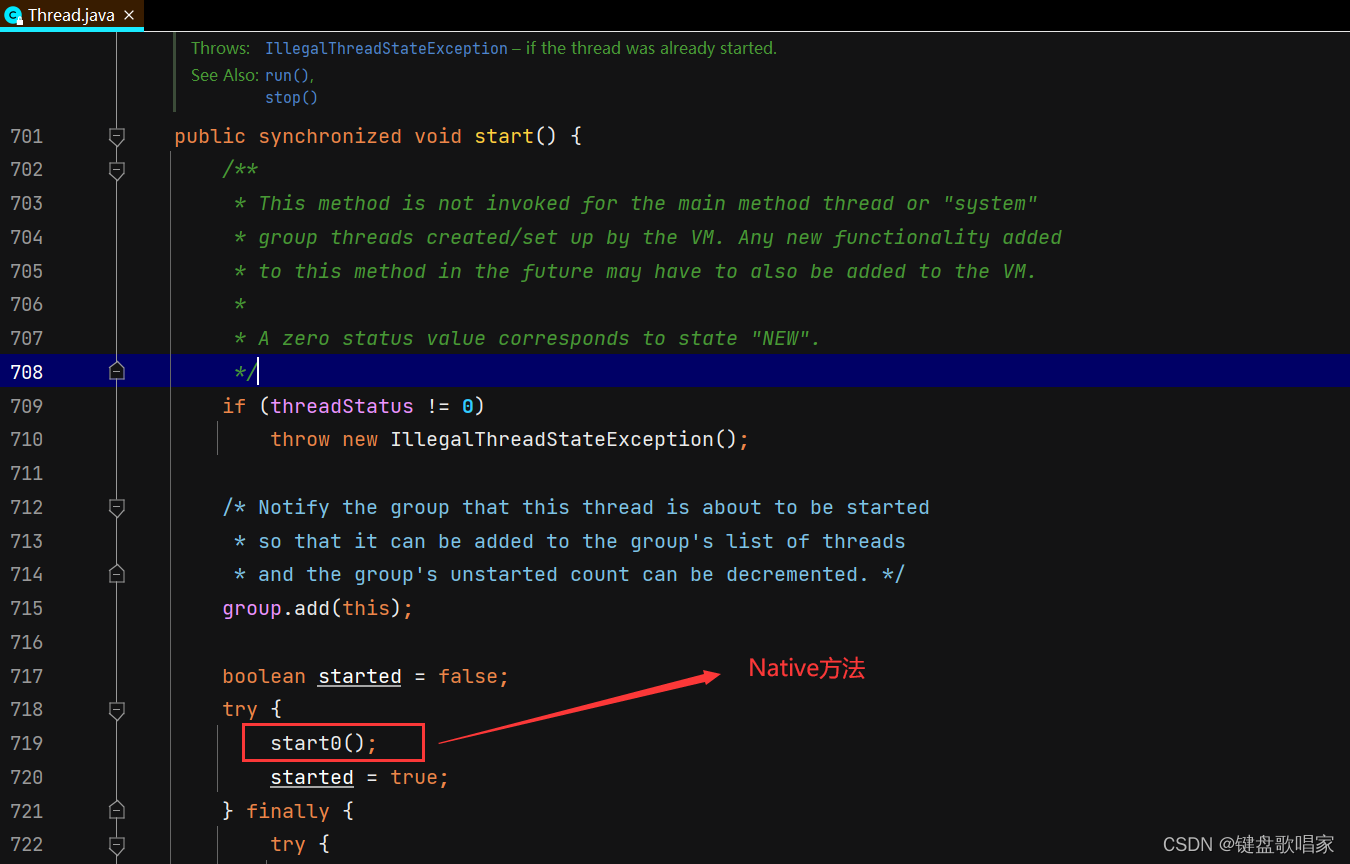Image resolution: width=1350 pixels, height=864 pixels.
Task: Click the comment end fold marker at line 708
Action: click(117, 372)
